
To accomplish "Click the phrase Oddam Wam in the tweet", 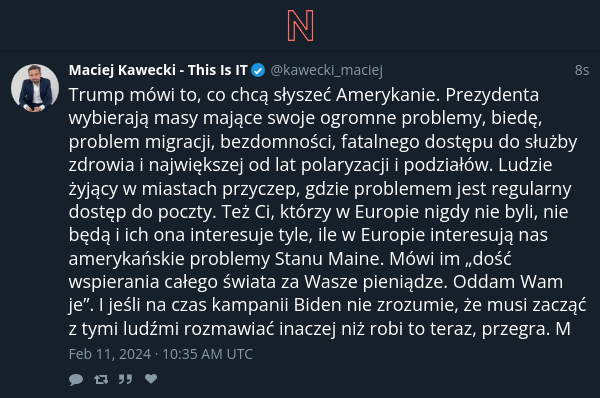I will (508, 282).
